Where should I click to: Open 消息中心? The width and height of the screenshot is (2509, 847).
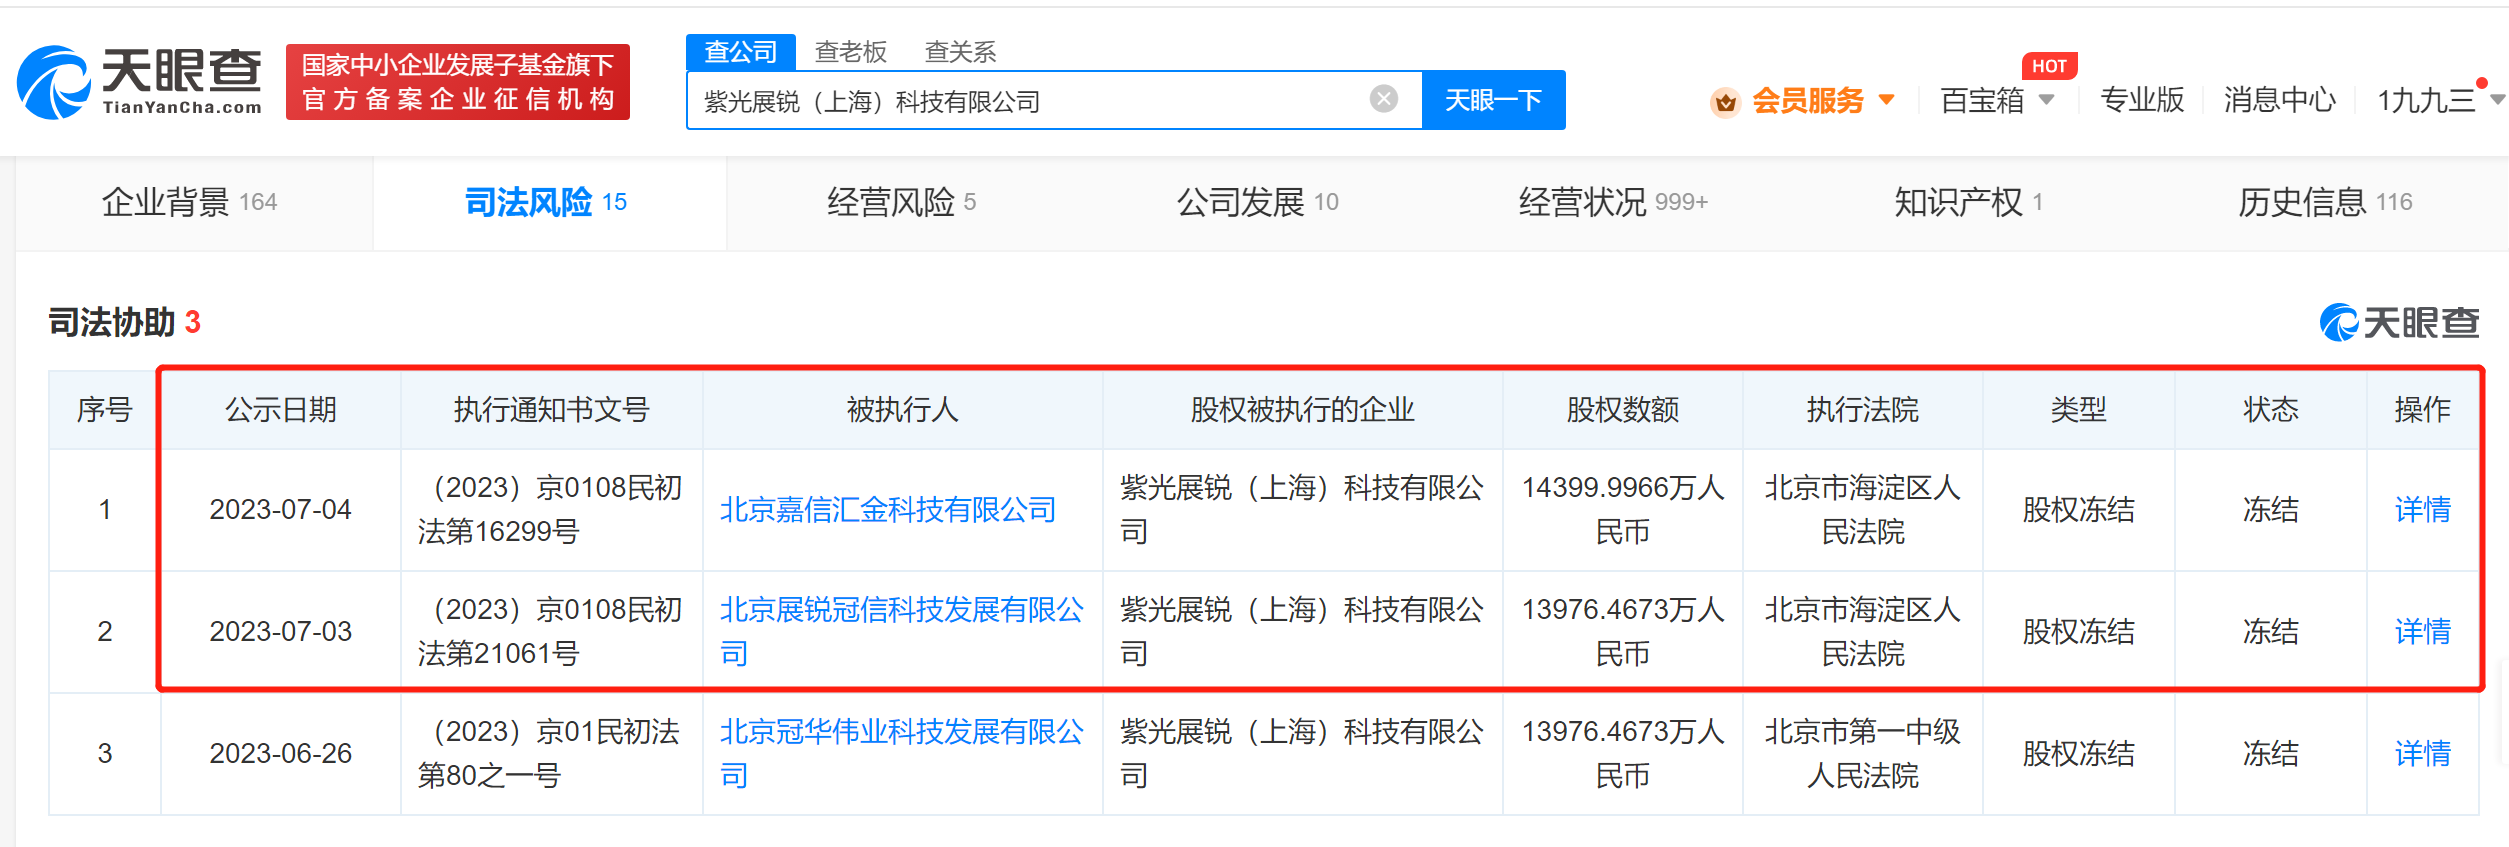2280,100
